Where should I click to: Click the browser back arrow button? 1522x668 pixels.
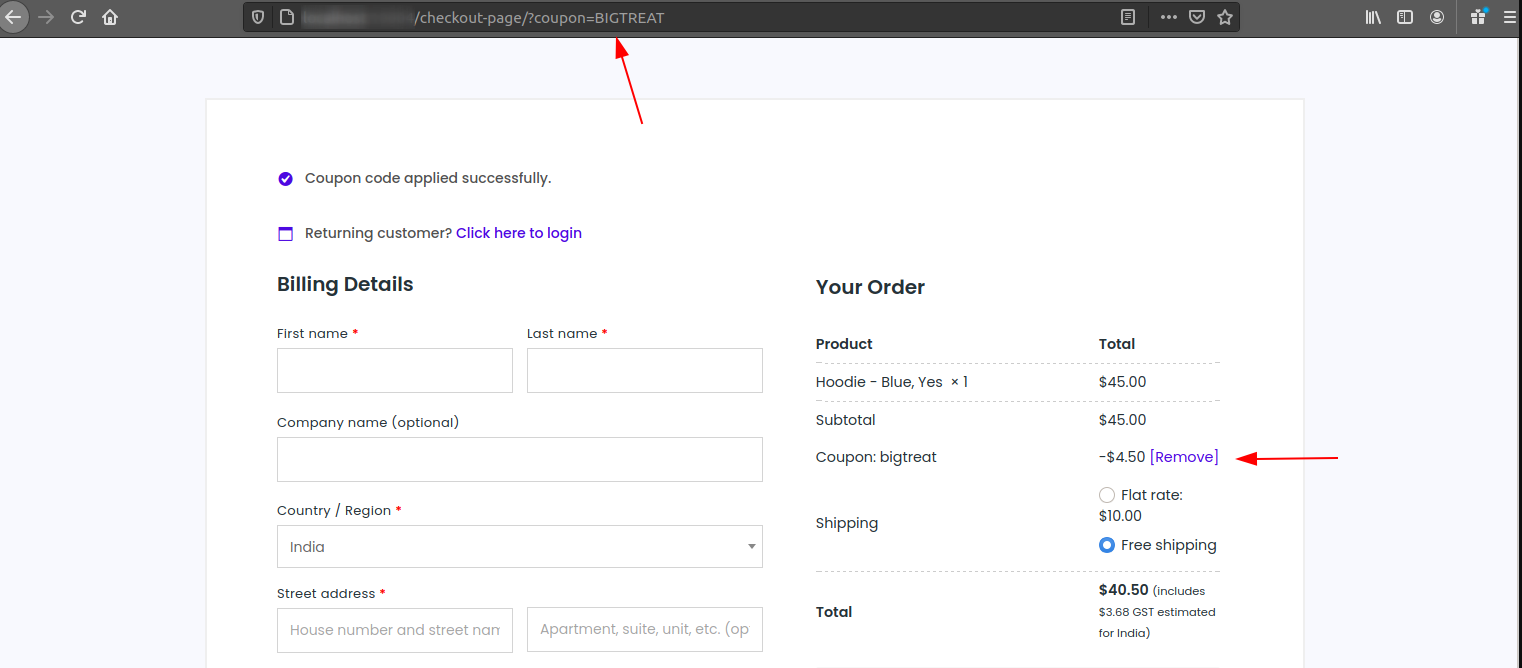[12, 17]
